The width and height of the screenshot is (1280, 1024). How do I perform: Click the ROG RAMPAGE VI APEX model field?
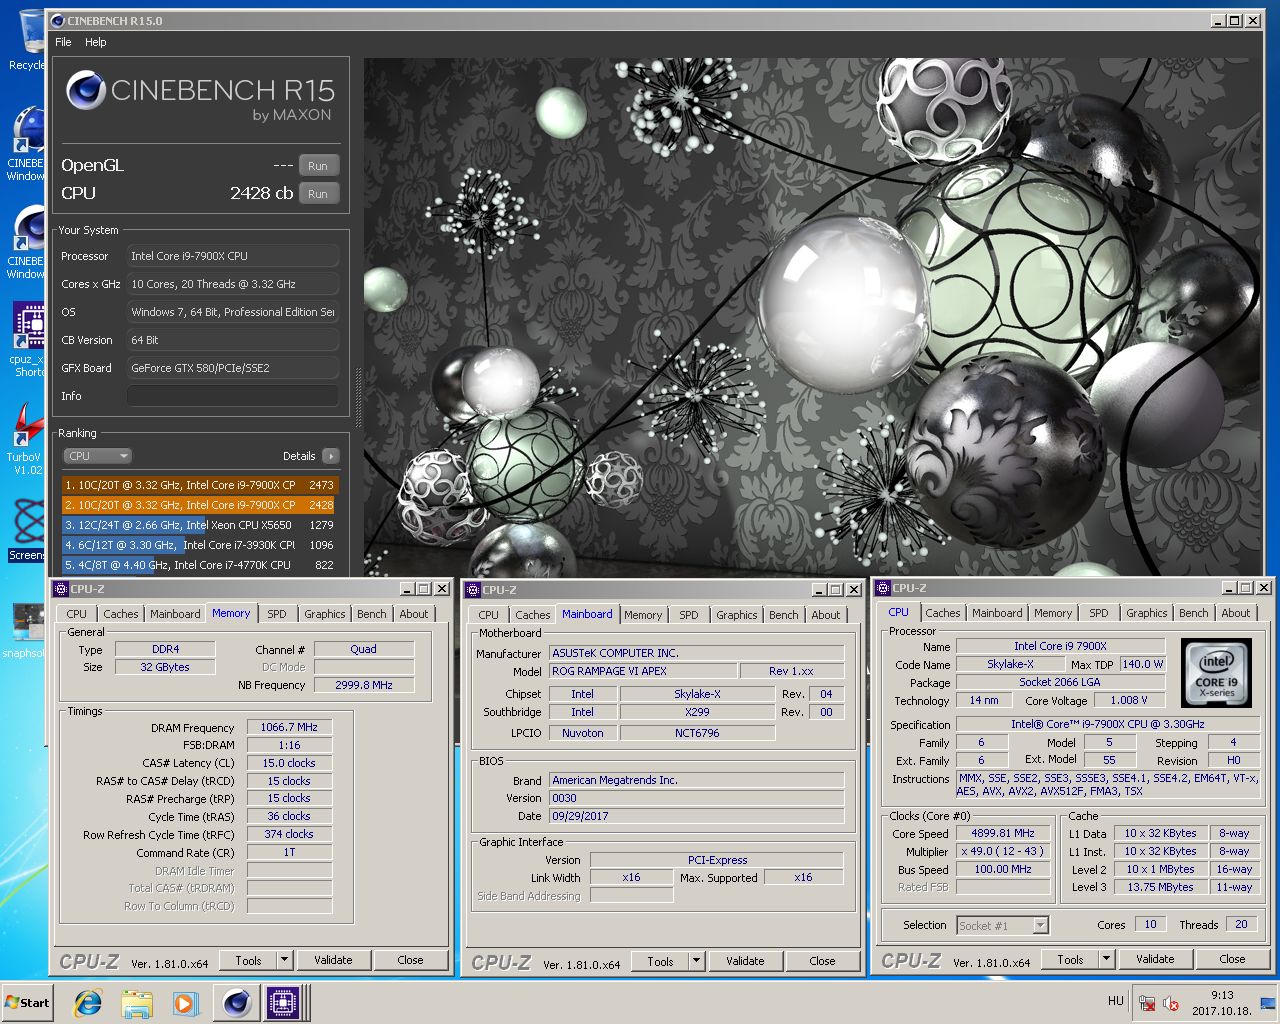[x=642, y=671]
